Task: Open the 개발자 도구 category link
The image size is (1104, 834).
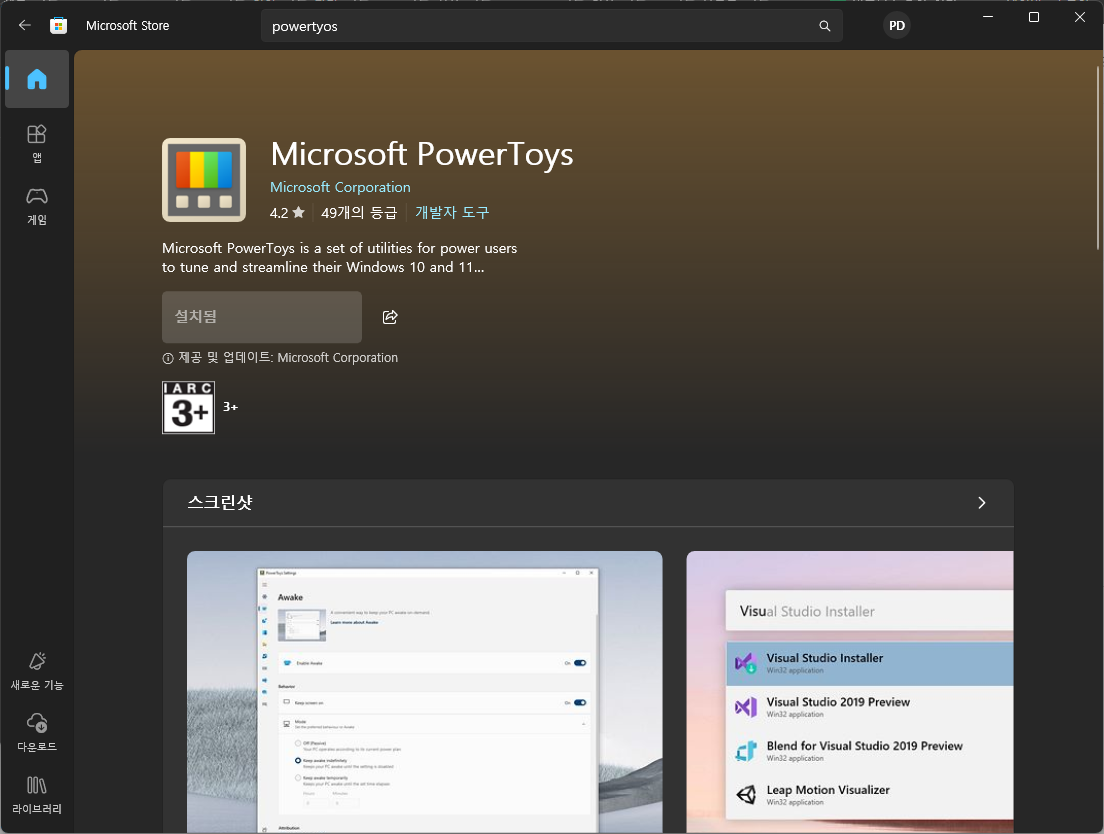Action: [452, 213]
